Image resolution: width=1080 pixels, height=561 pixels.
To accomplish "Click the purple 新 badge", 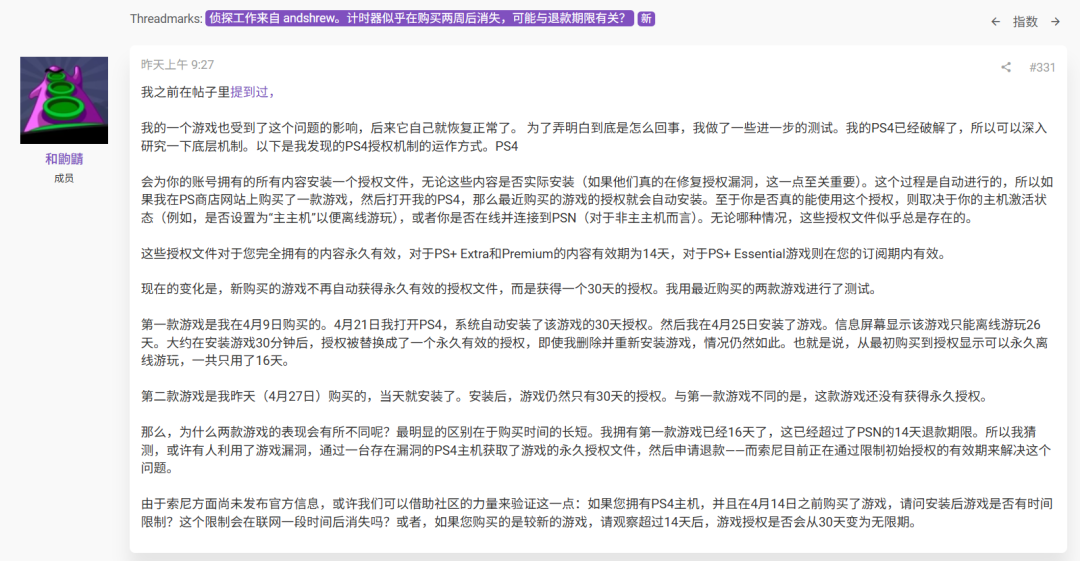I will (646, 19).
